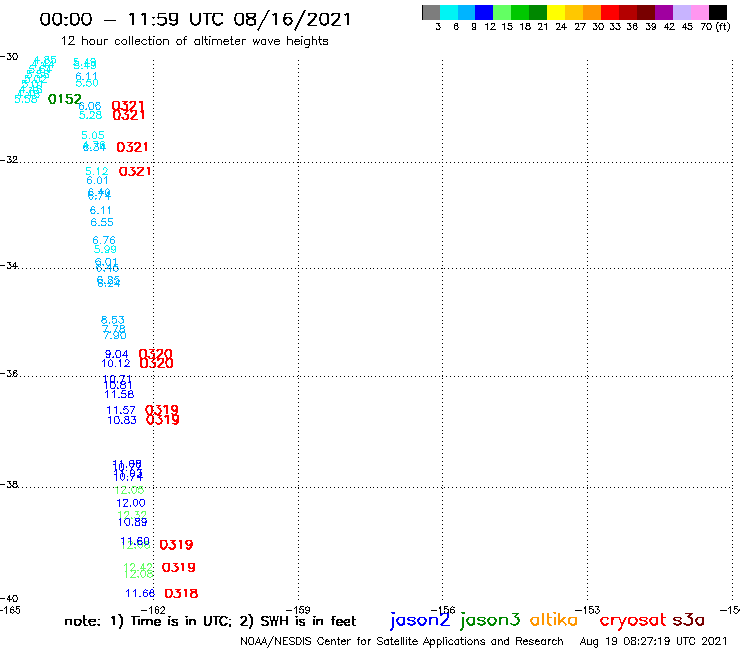
Task: Select the yellow swatch in the legend bar
Action: 556,12
